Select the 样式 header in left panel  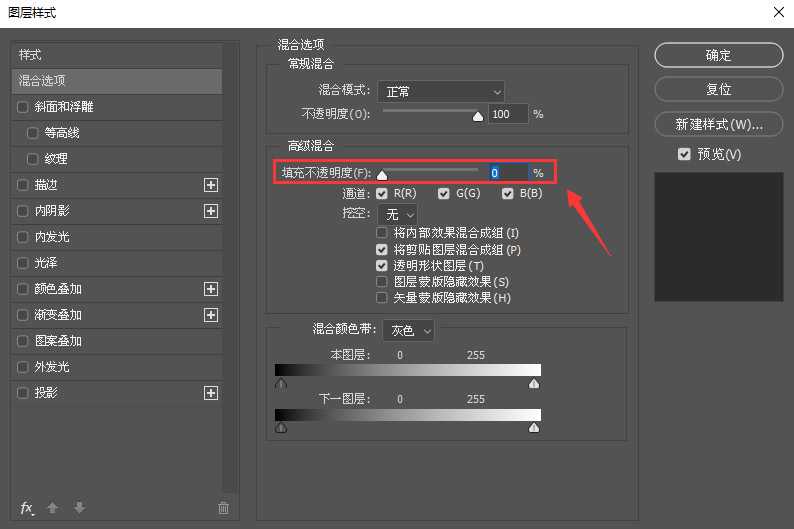[116, 55]
